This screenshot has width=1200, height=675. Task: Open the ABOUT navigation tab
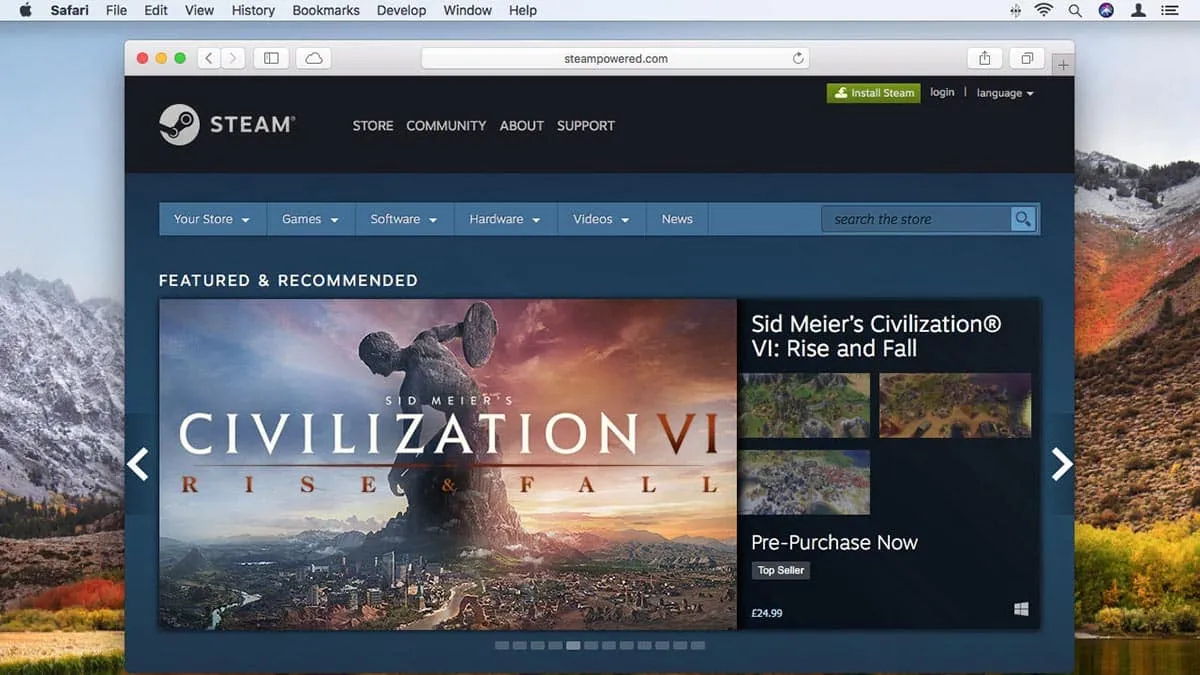[522, 125]
